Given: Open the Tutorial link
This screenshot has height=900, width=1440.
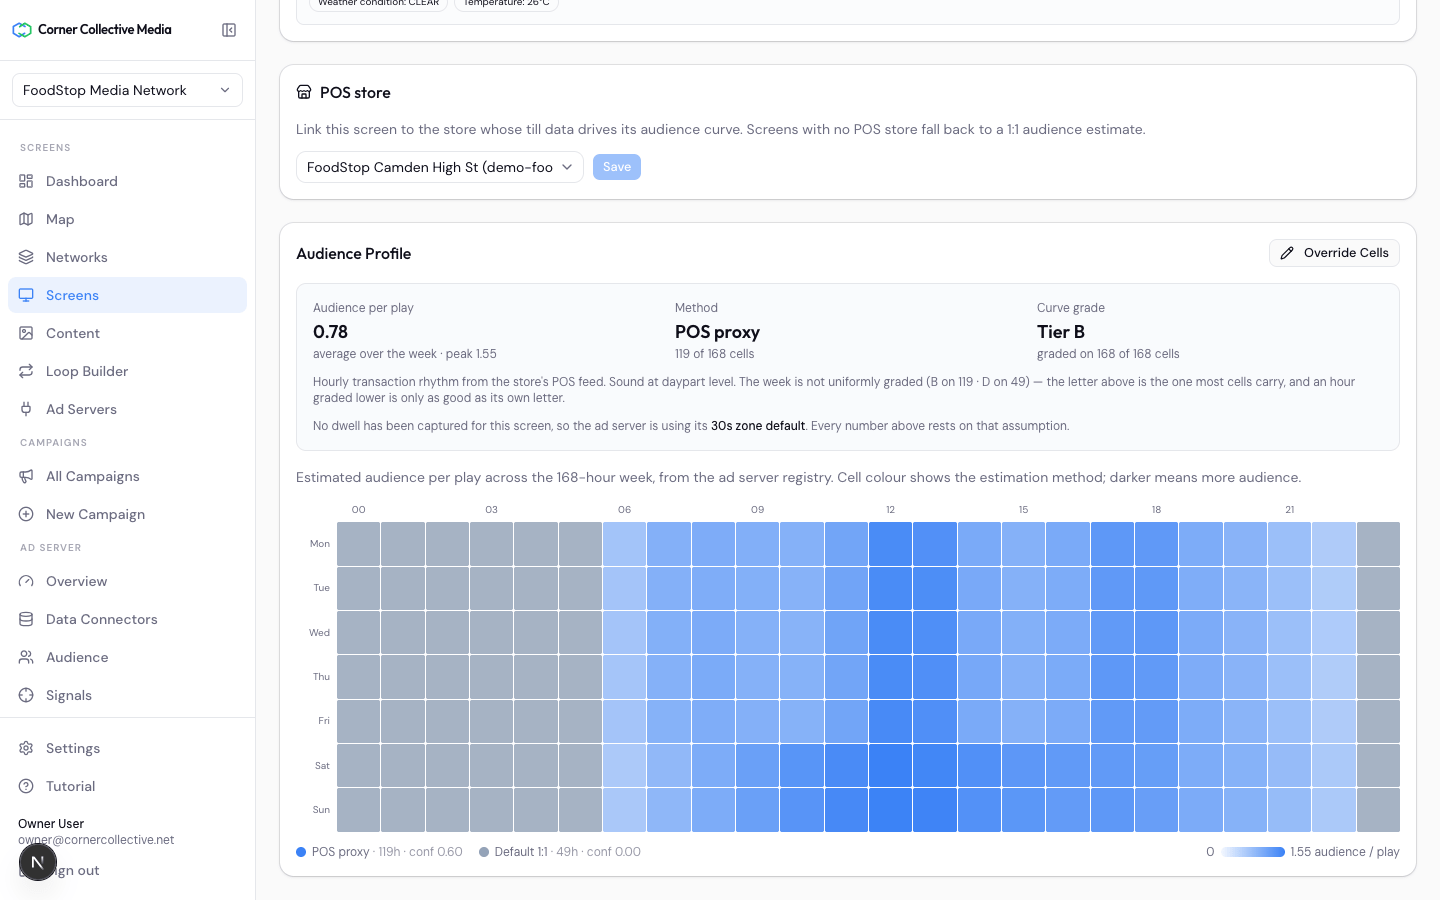Looking at the screenshot, I should [x=127, y=786].
